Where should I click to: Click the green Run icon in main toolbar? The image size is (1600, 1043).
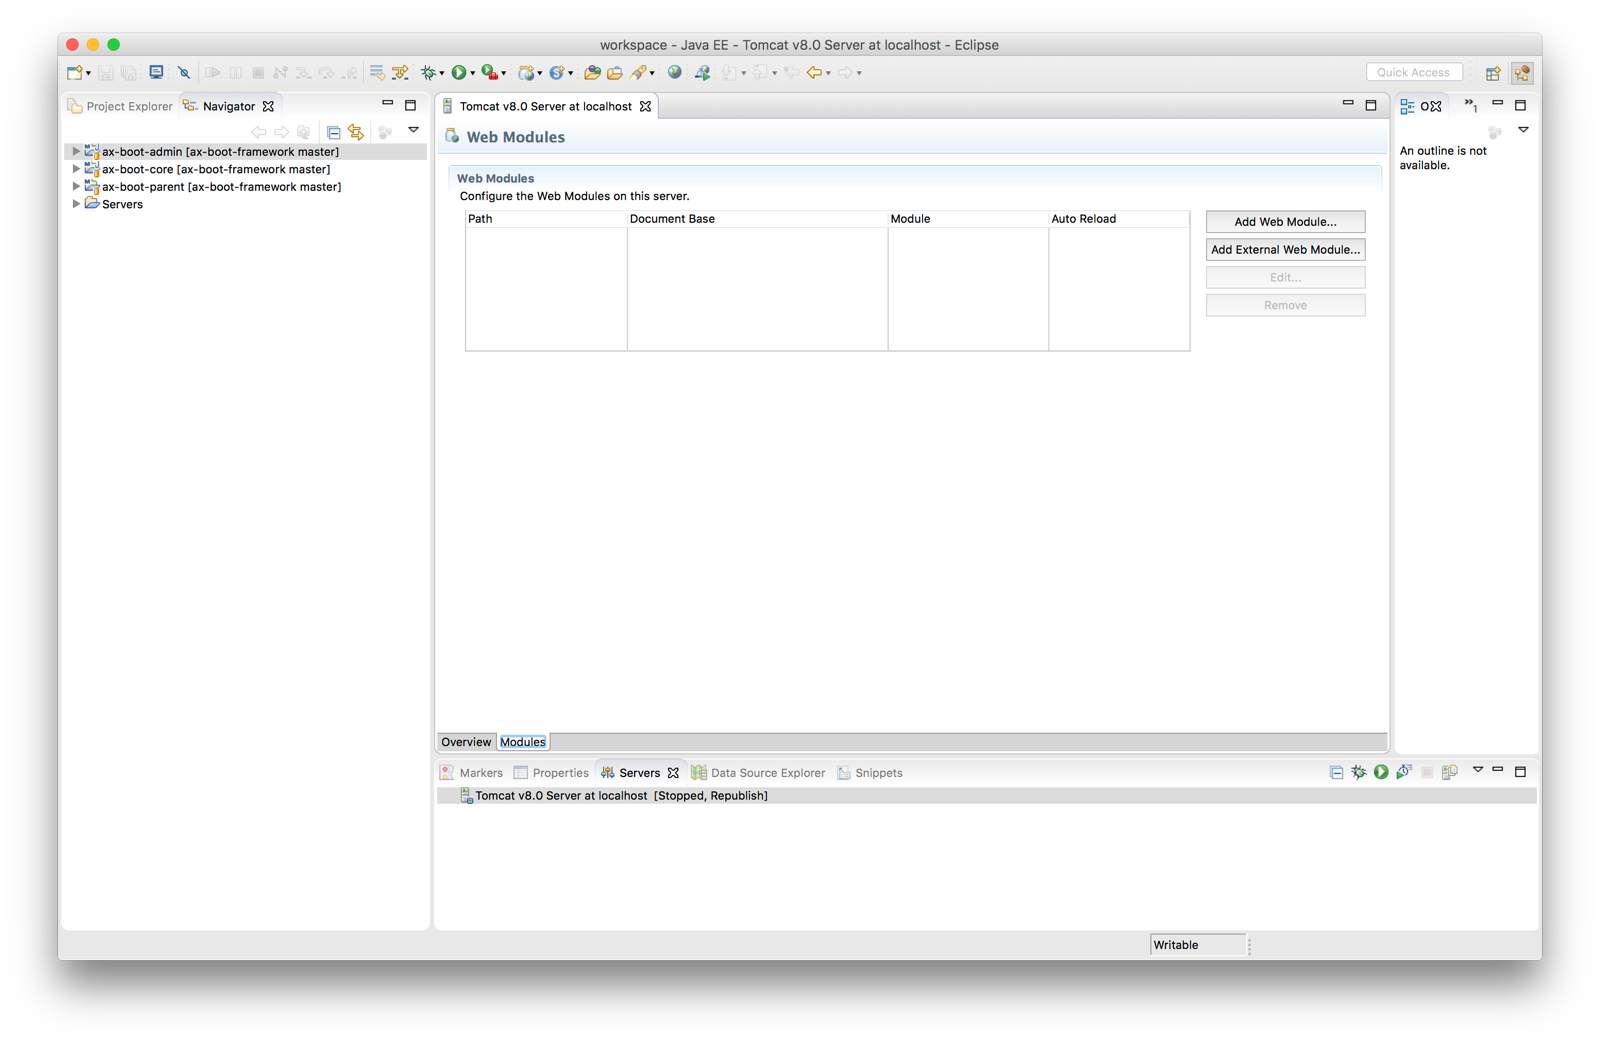click(x=459, y=72)
